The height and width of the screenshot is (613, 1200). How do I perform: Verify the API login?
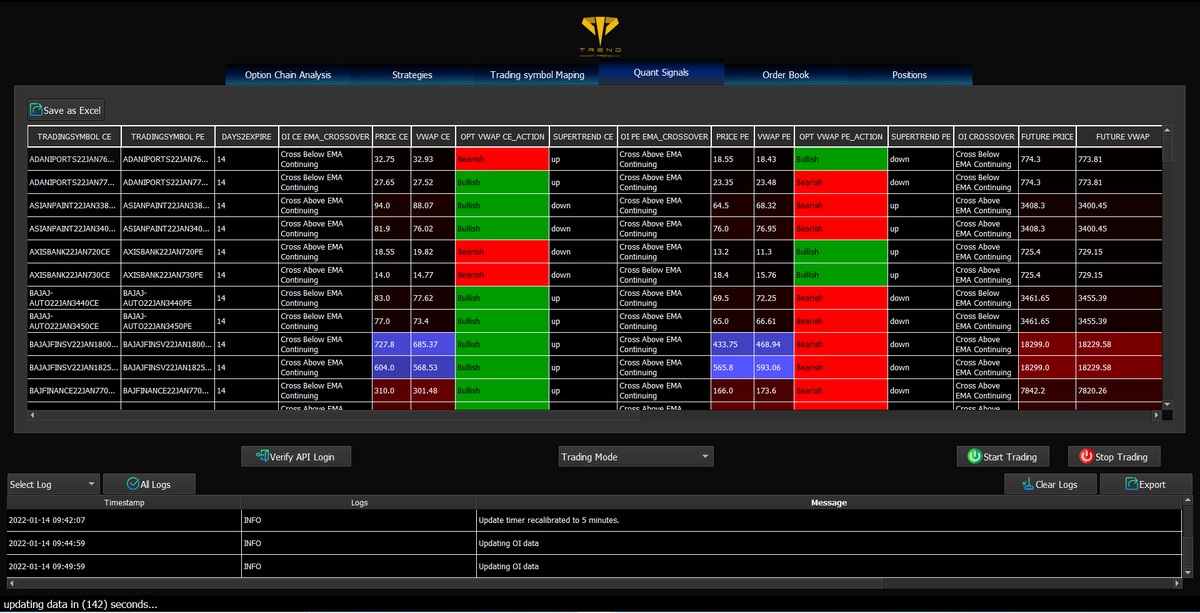pos(296,457)
